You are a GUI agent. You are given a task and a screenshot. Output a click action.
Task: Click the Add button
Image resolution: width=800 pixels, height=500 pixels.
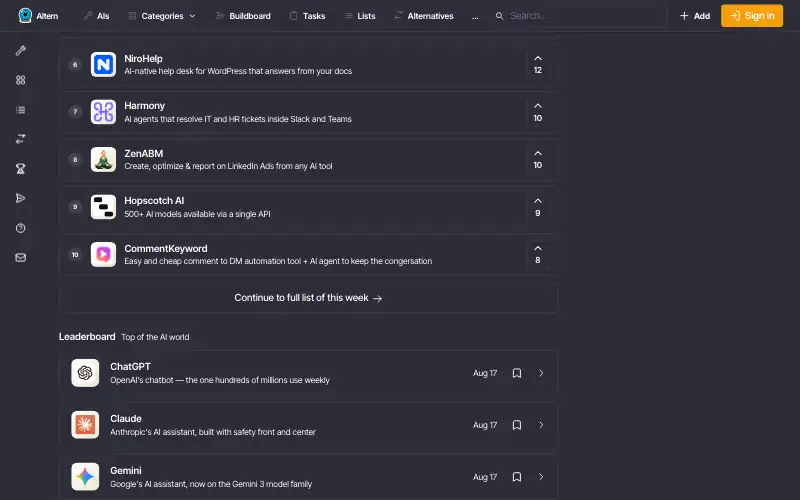695,16
